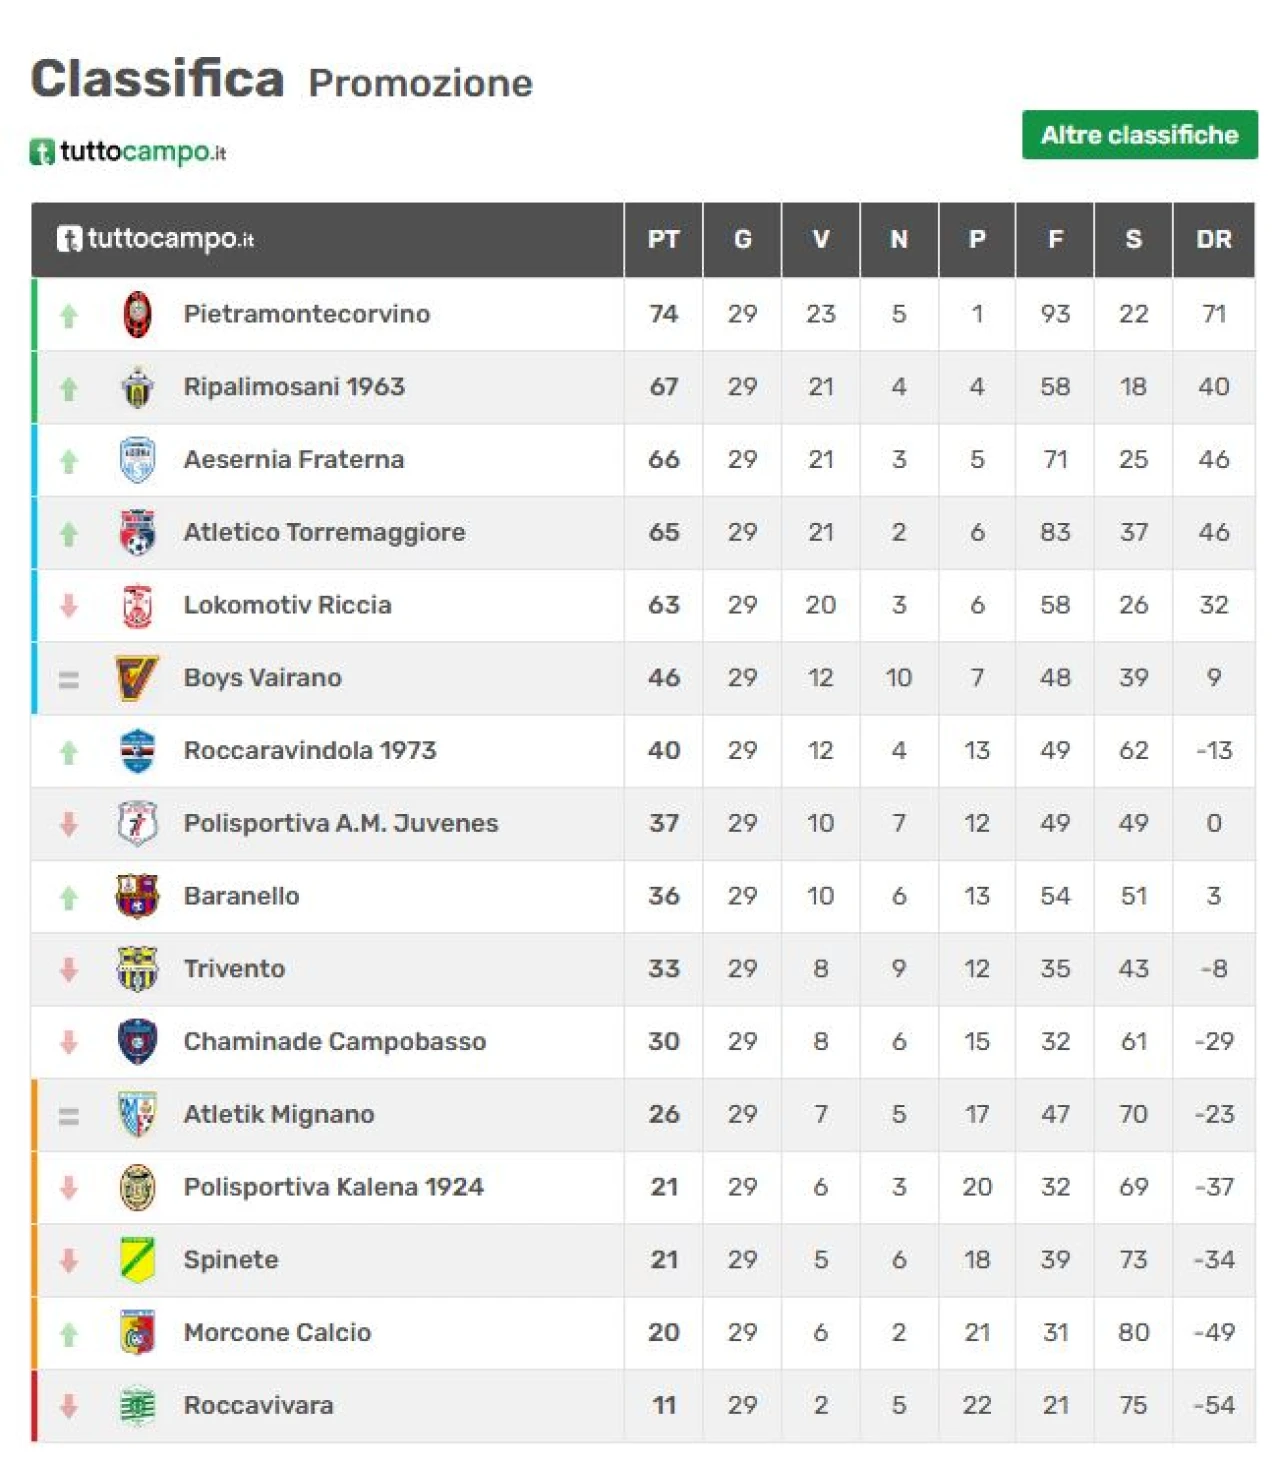Click the Trivento team badge

[x=138, y=969]
